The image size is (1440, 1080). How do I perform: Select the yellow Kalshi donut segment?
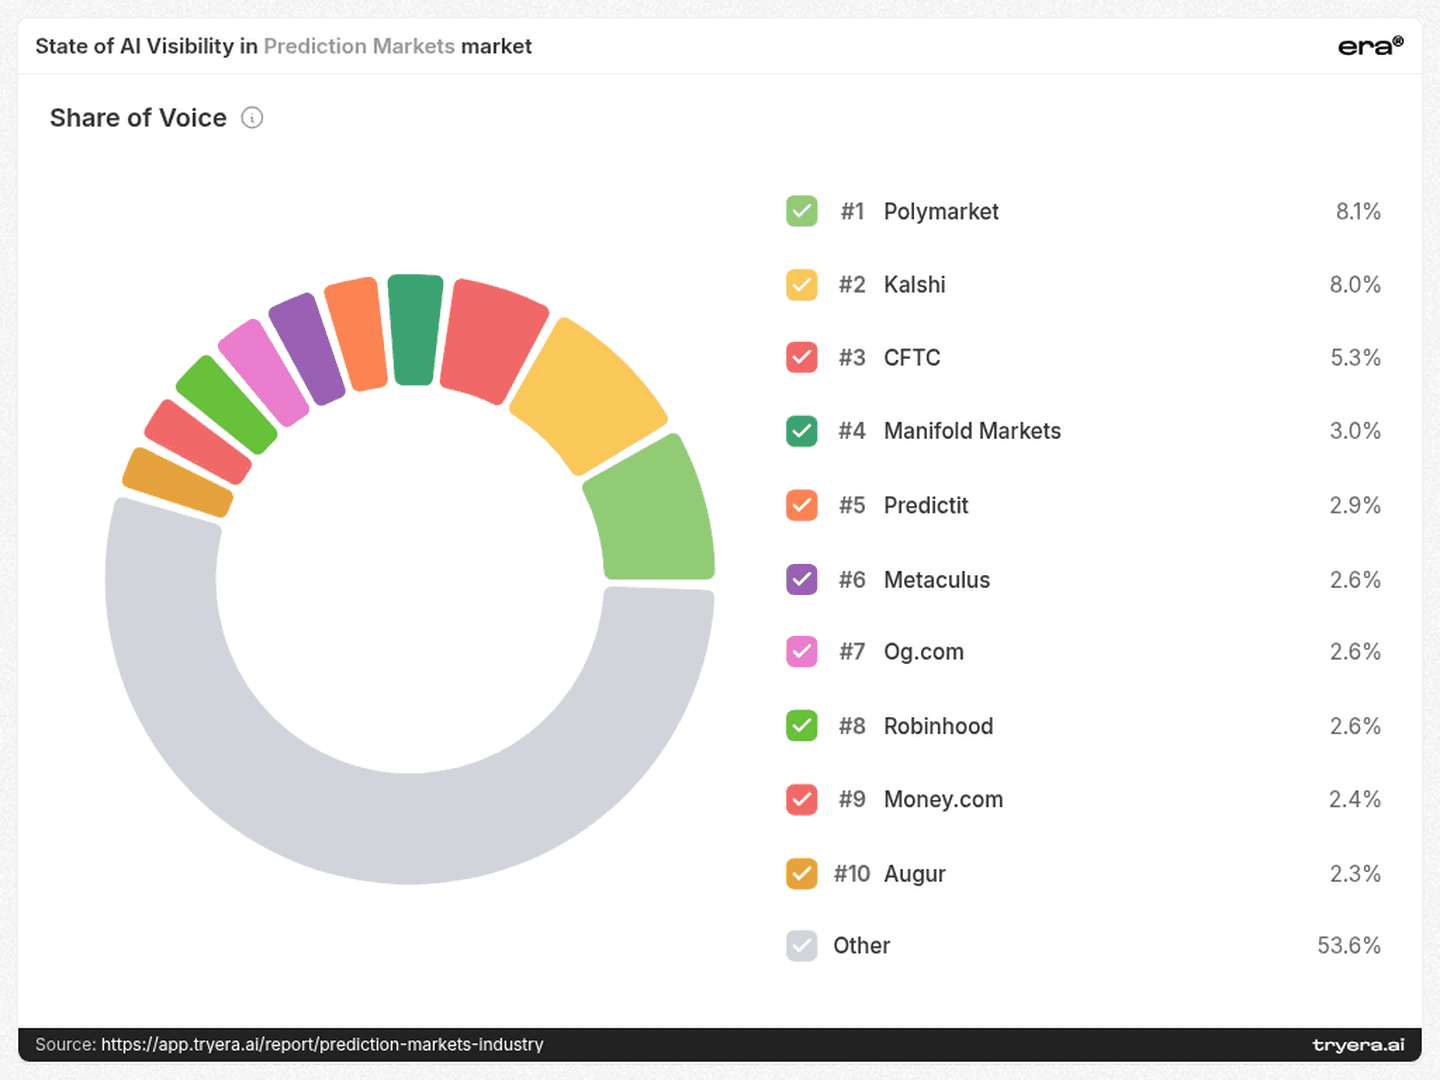pos(590,396)
